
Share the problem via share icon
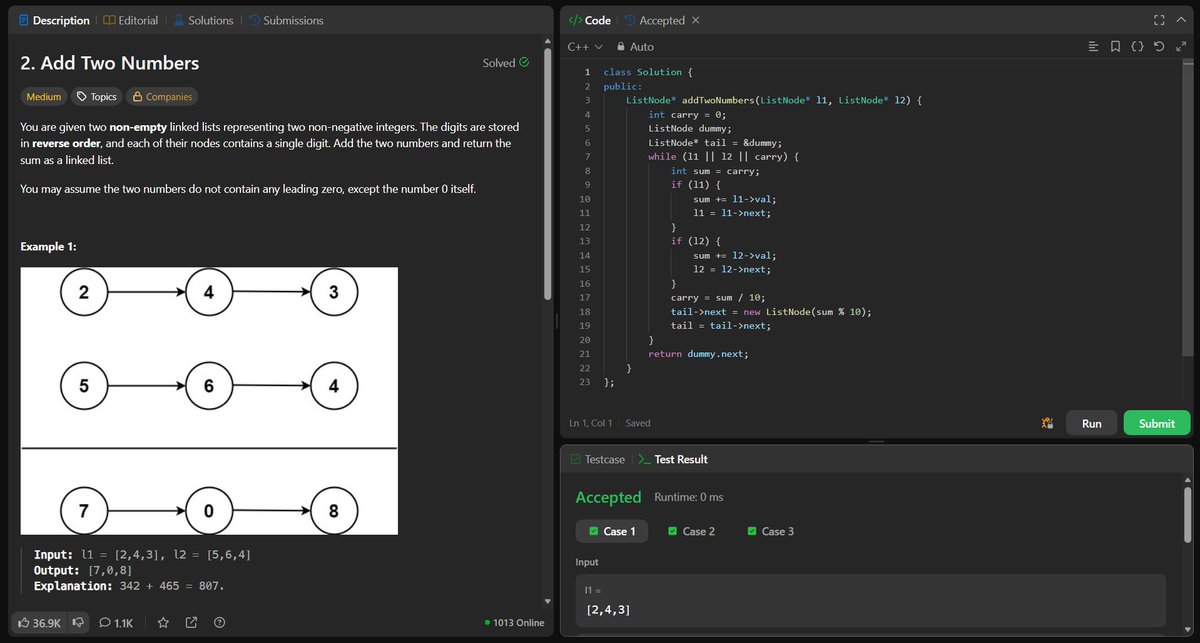(x=191, y=623)
